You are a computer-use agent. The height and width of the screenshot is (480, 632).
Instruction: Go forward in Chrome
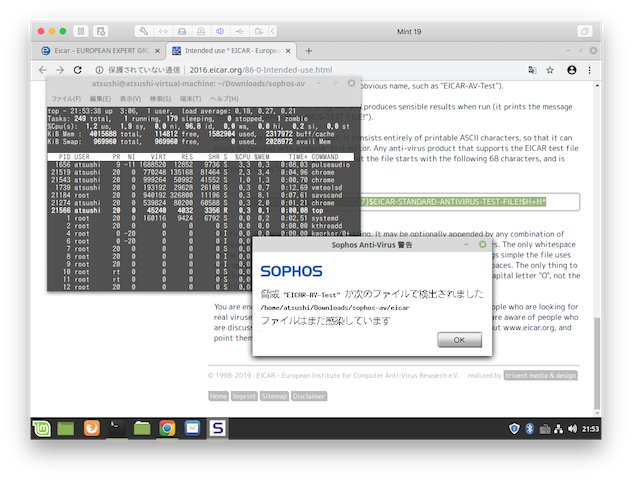(x=60, y=70)
